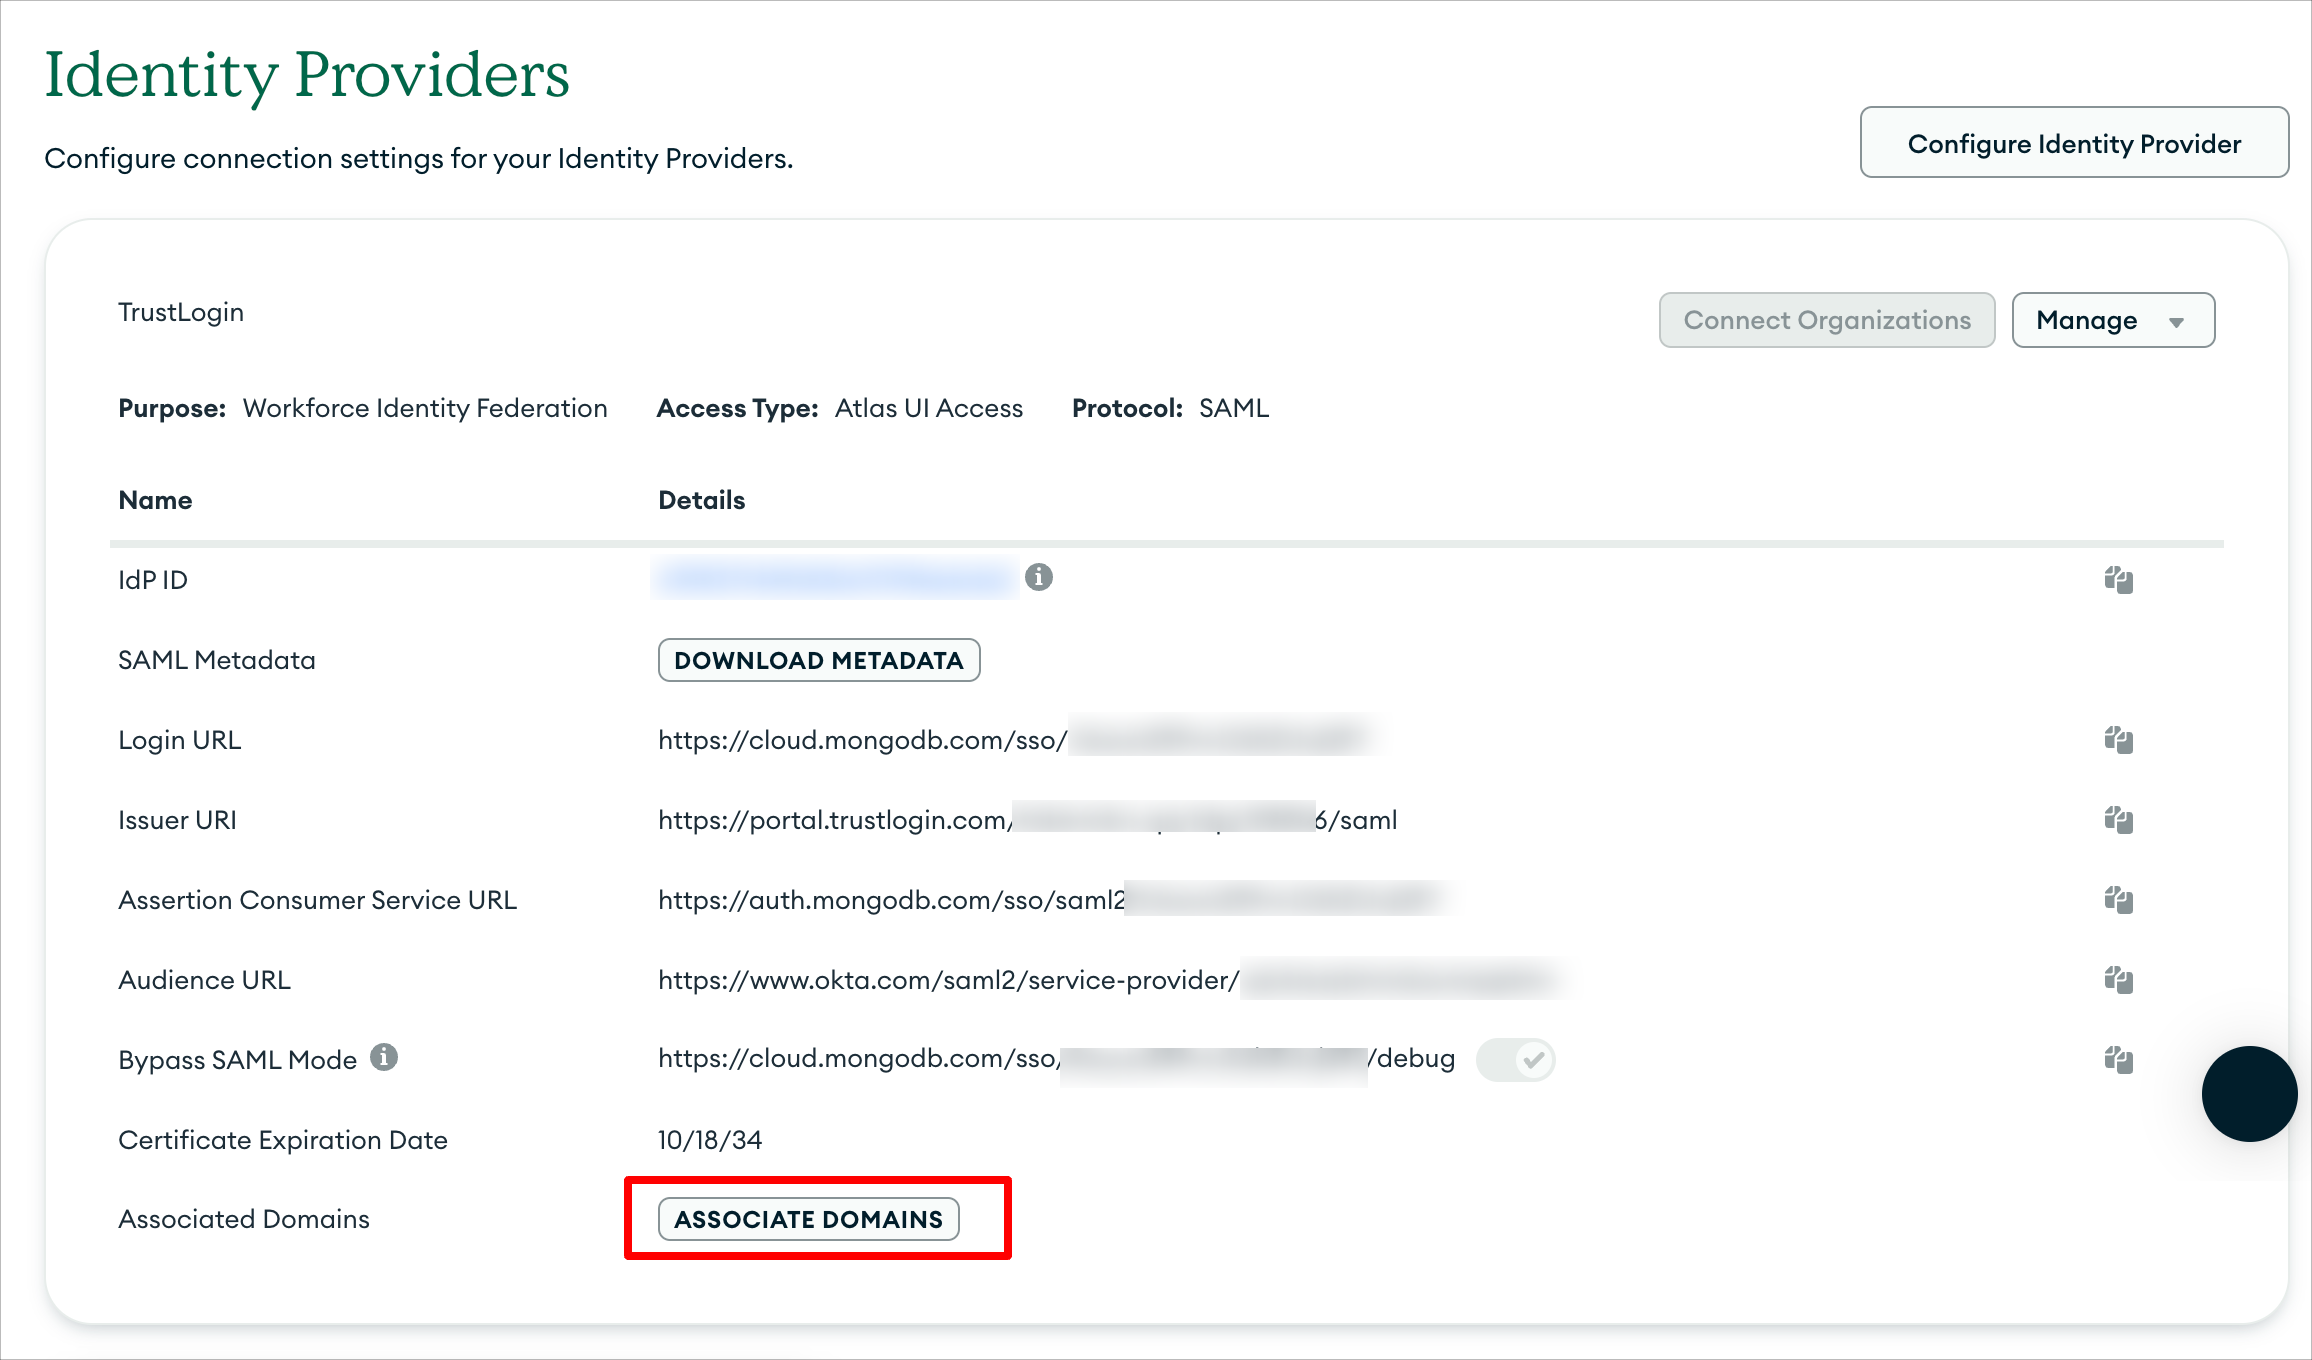Click the Certificate Expiration Date label
The width and height of the screenshot is (2312, 1360).
point(283,1140)
